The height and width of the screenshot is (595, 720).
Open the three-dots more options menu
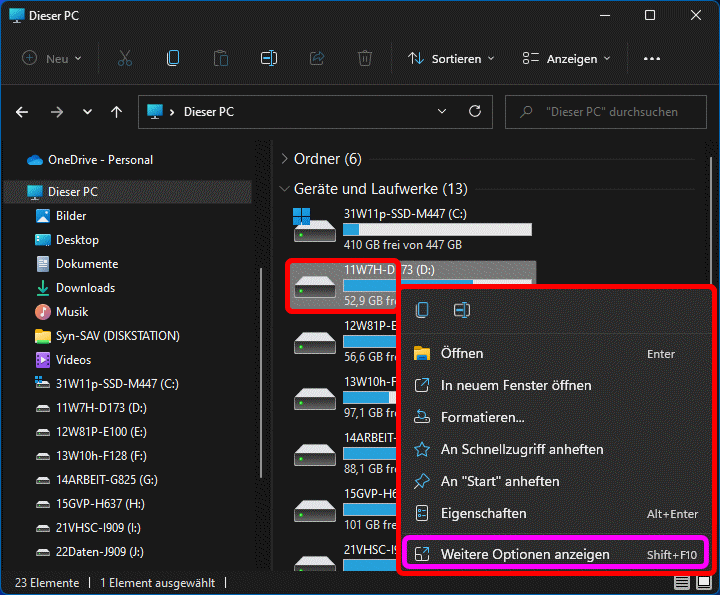click(652, 59)
